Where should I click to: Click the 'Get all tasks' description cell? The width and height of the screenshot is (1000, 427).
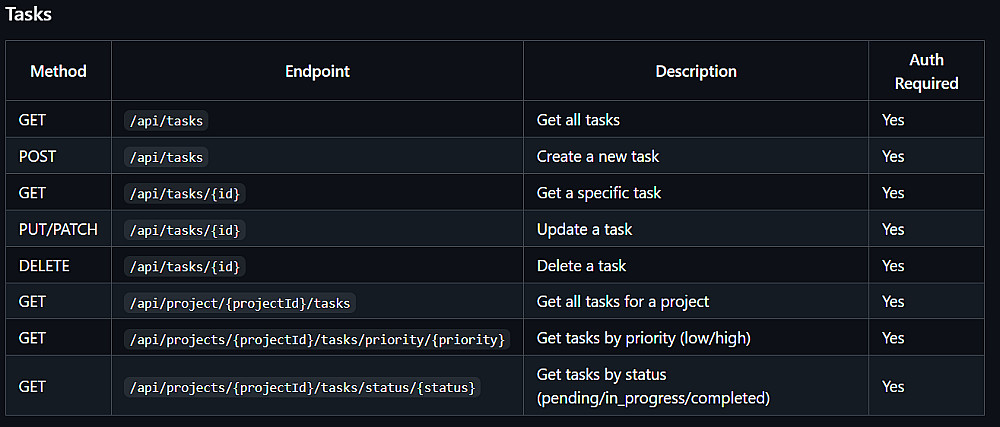pyautogui.click(x=578, y=120)
